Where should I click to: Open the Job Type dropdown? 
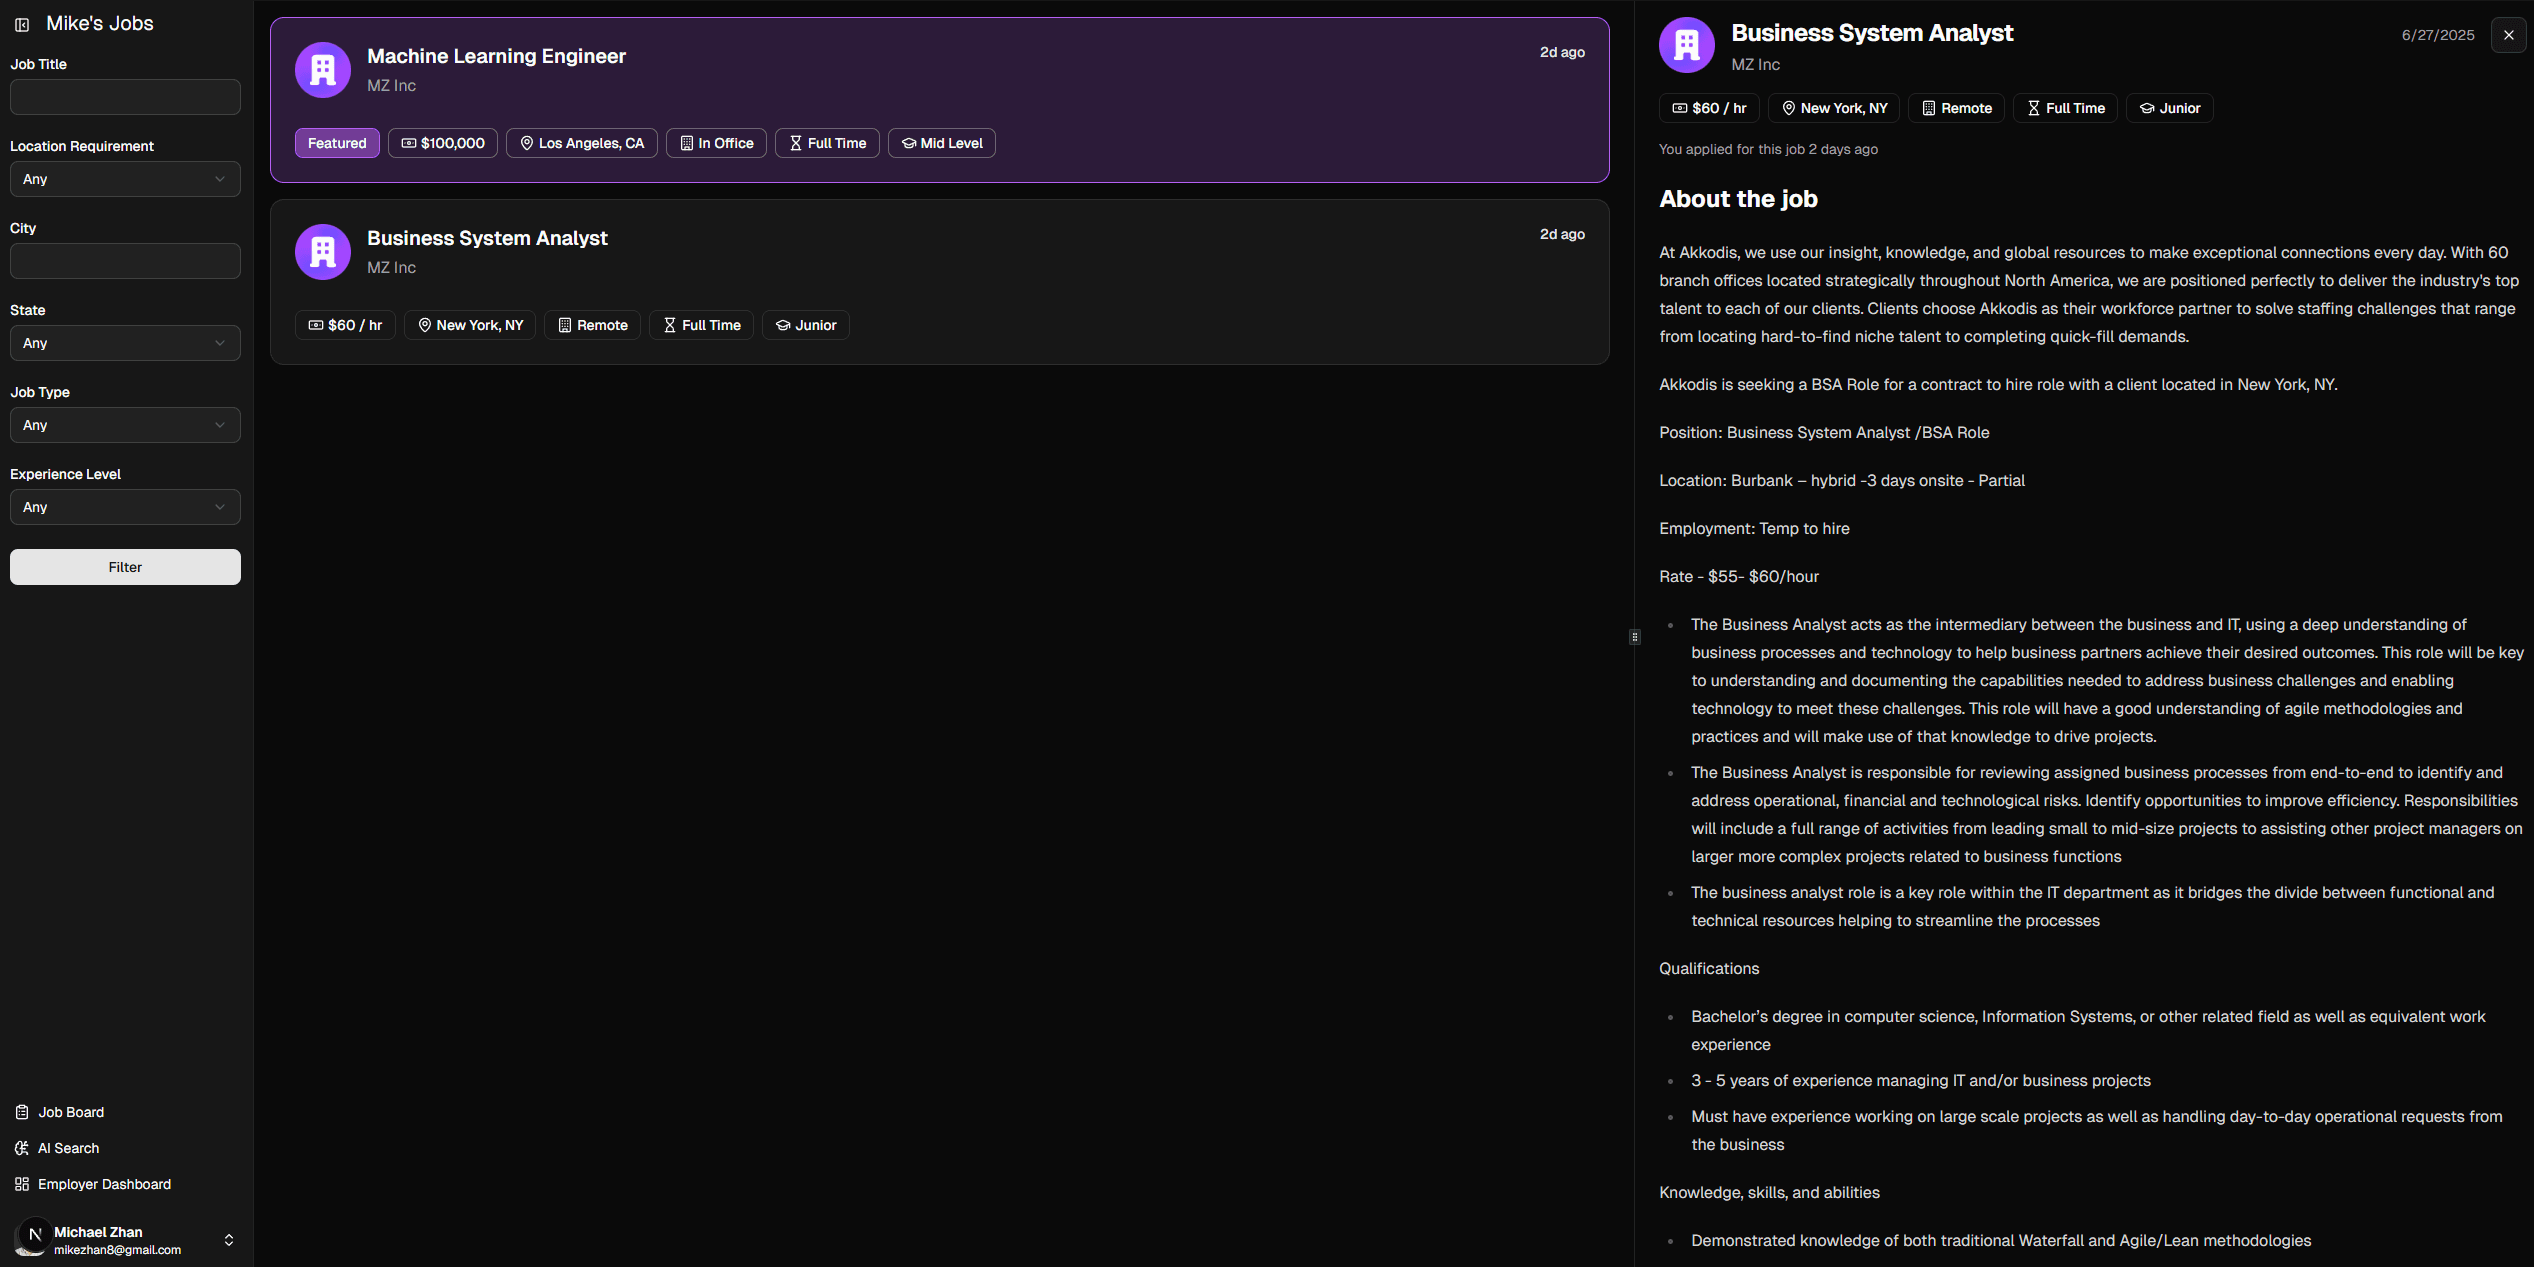(x=125, y=425)
